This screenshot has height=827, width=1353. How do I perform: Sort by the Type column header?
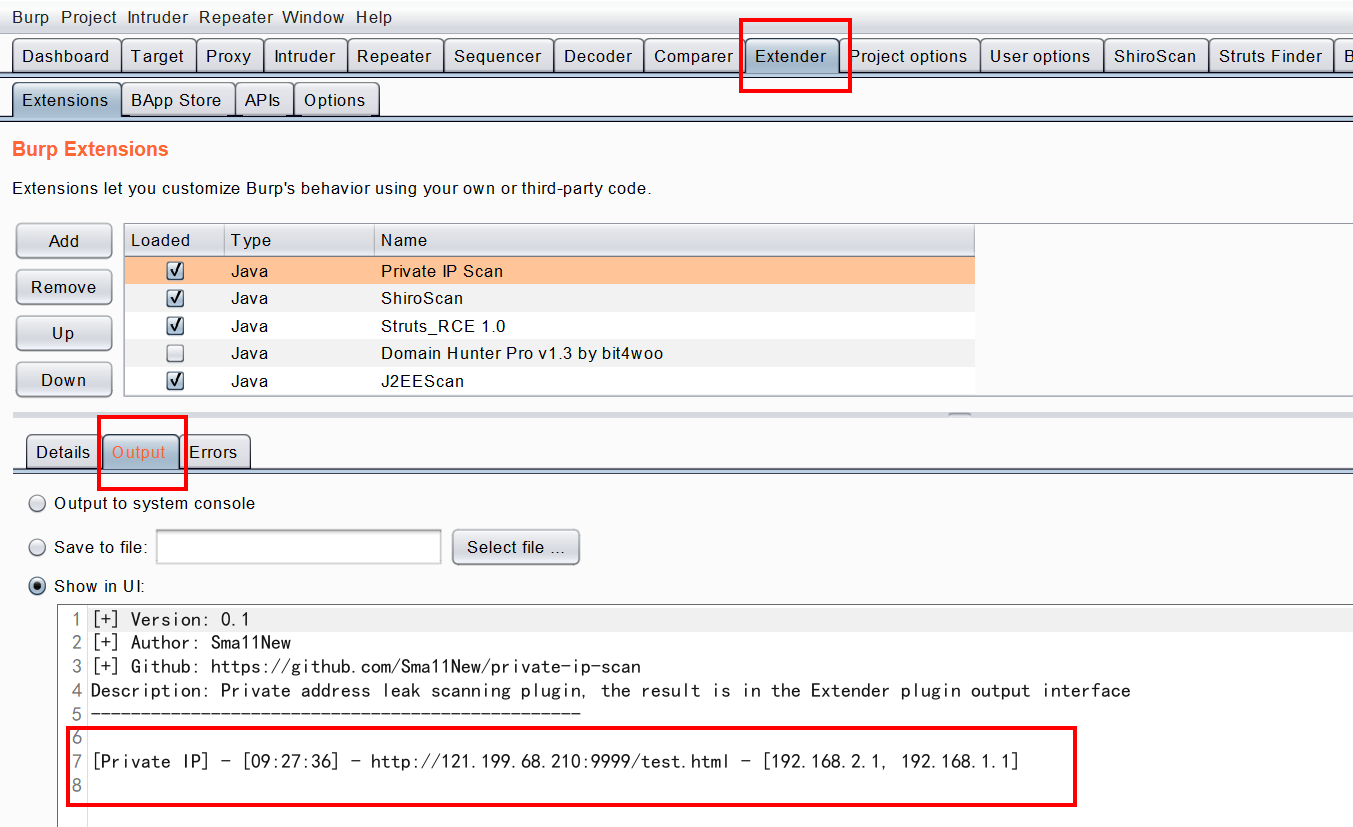pos(299,240)
